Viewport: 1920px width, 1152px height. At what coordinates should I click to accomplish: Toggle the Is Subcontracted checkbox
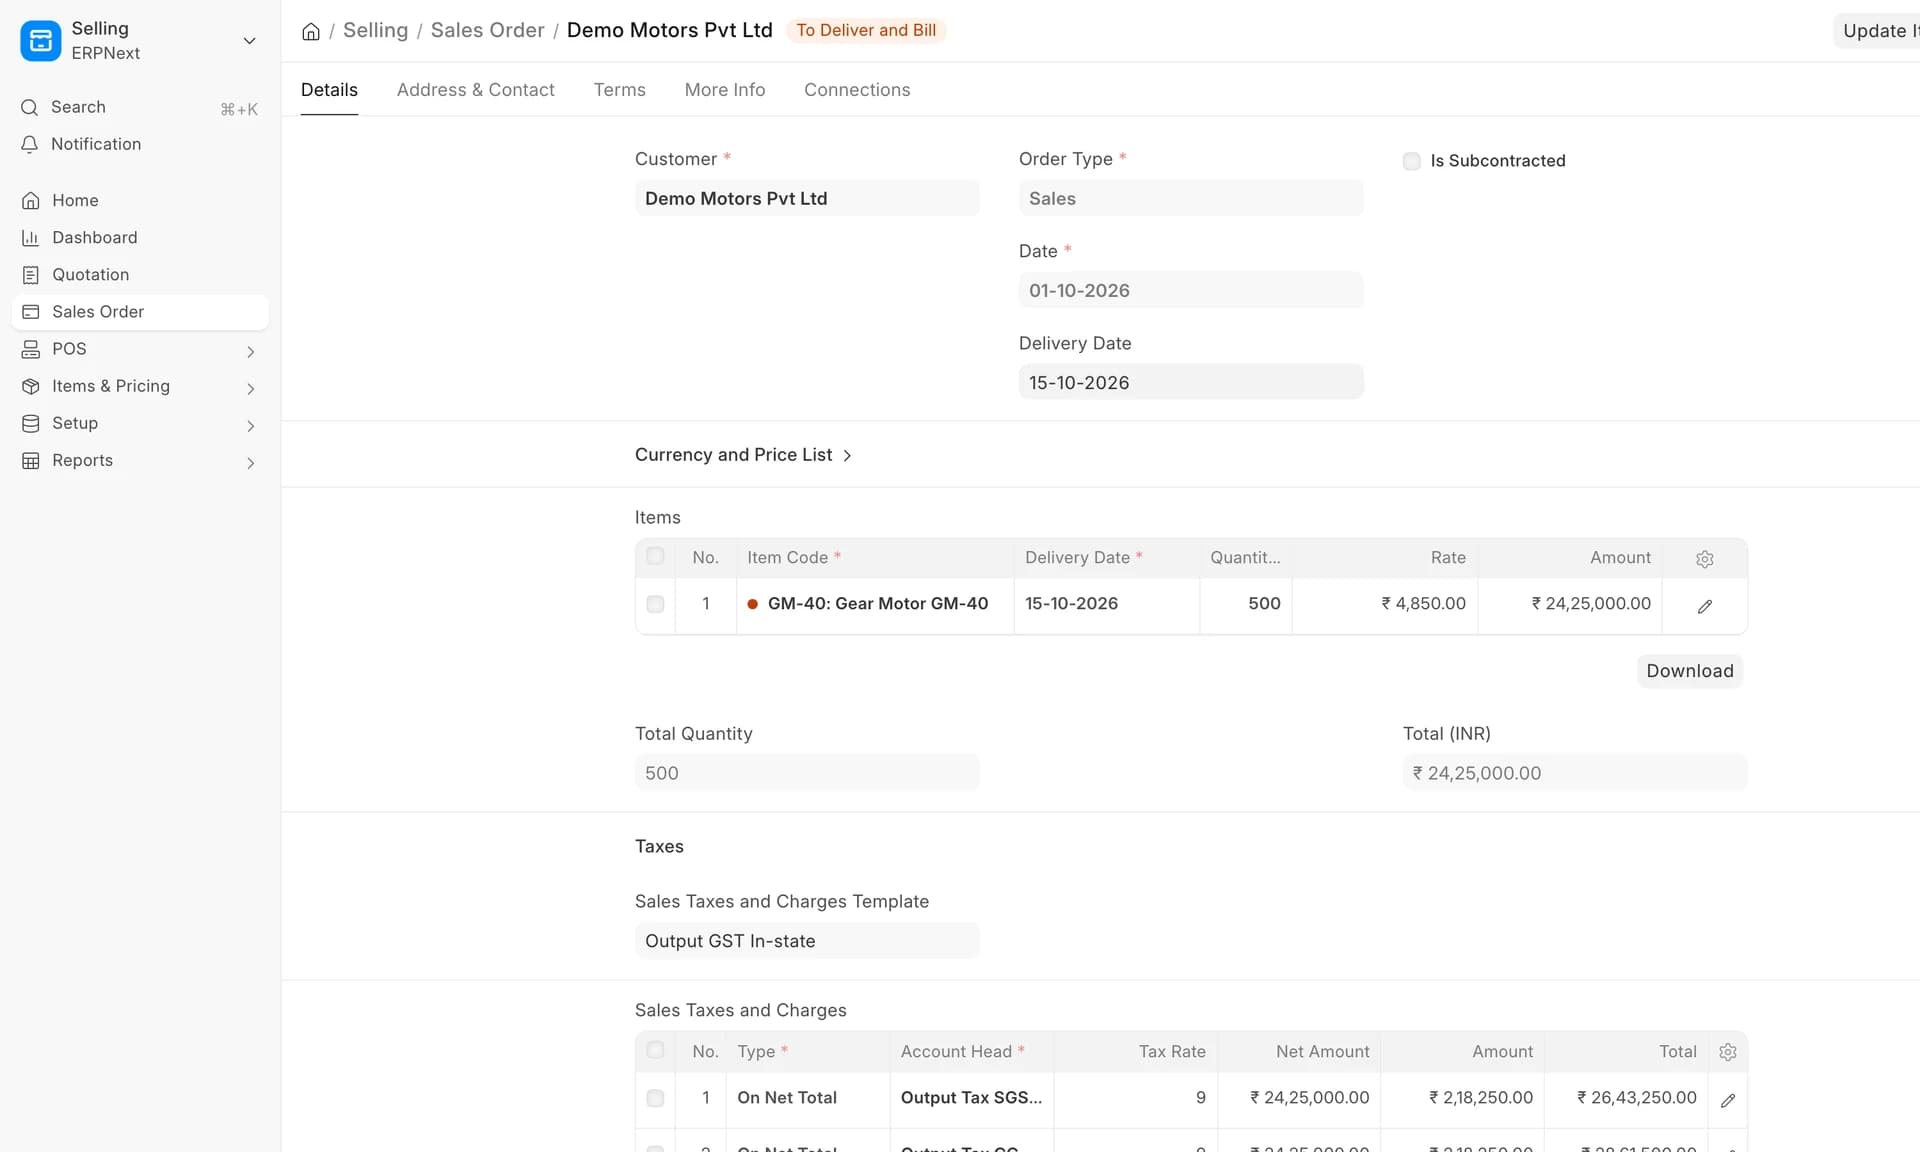[1411, 161]
